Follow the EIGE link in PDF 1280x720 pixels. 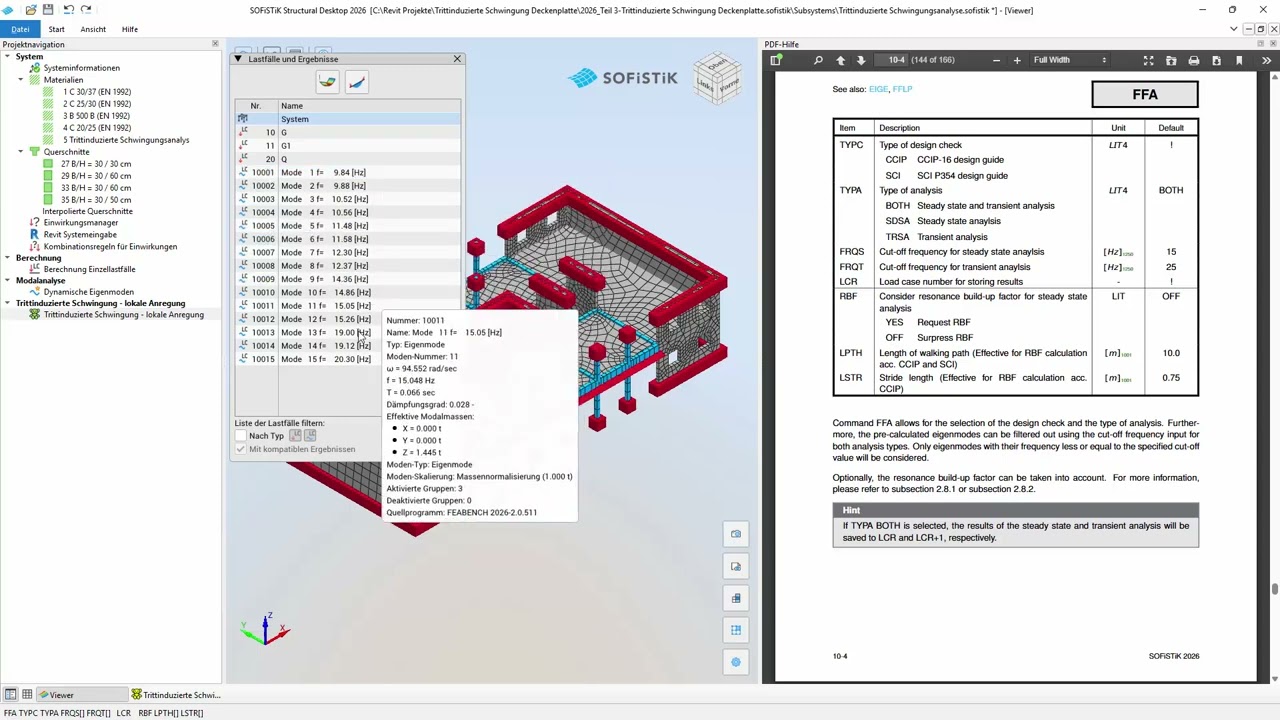[878, 89]
